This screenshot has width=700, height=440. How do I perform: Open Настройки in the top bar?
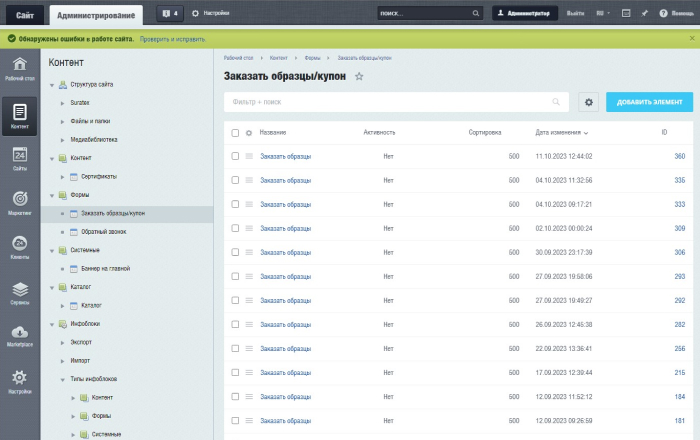[x=211, y=13]
